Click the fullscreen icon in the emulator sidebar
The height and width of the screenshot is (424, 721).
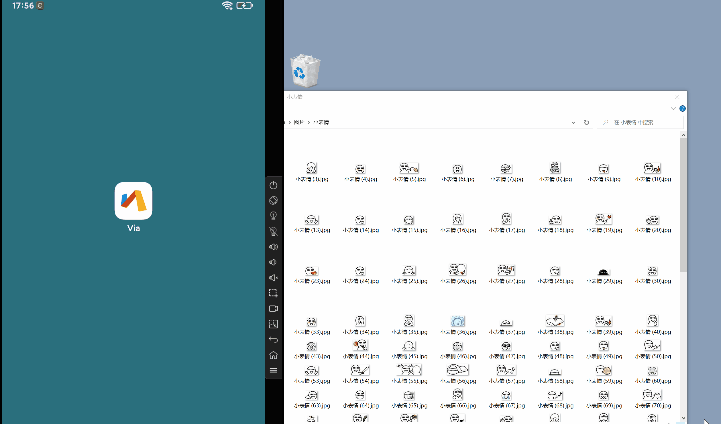[x=273, y=324]
